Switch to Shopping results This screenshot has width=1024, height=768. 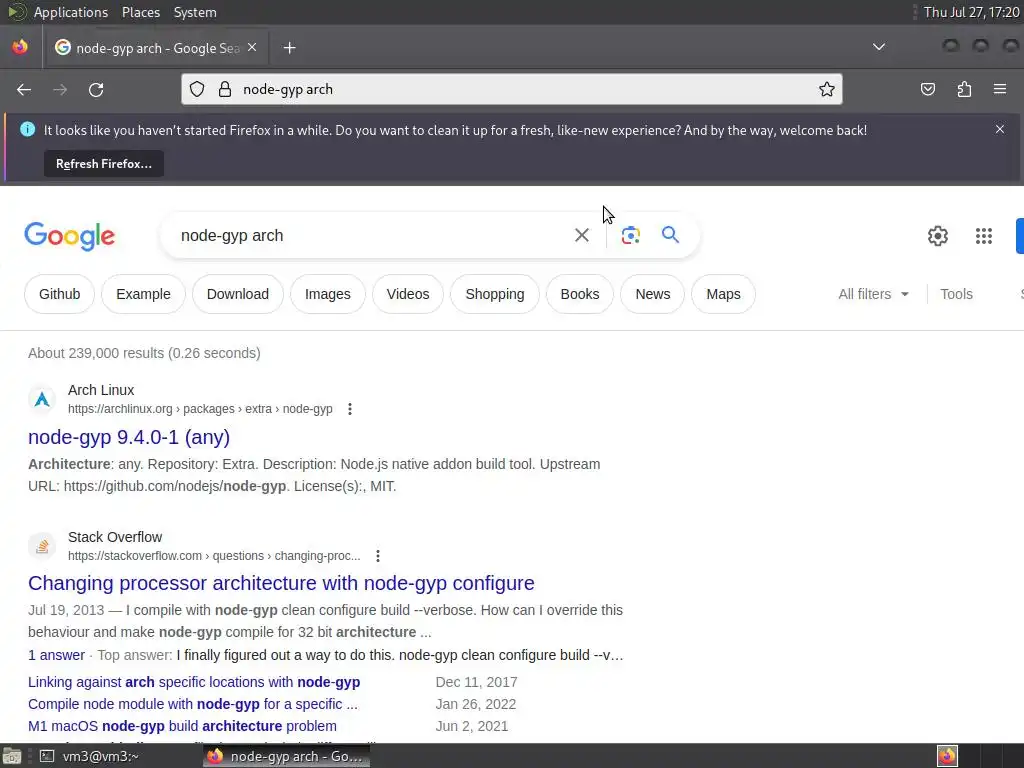point(494,294)
